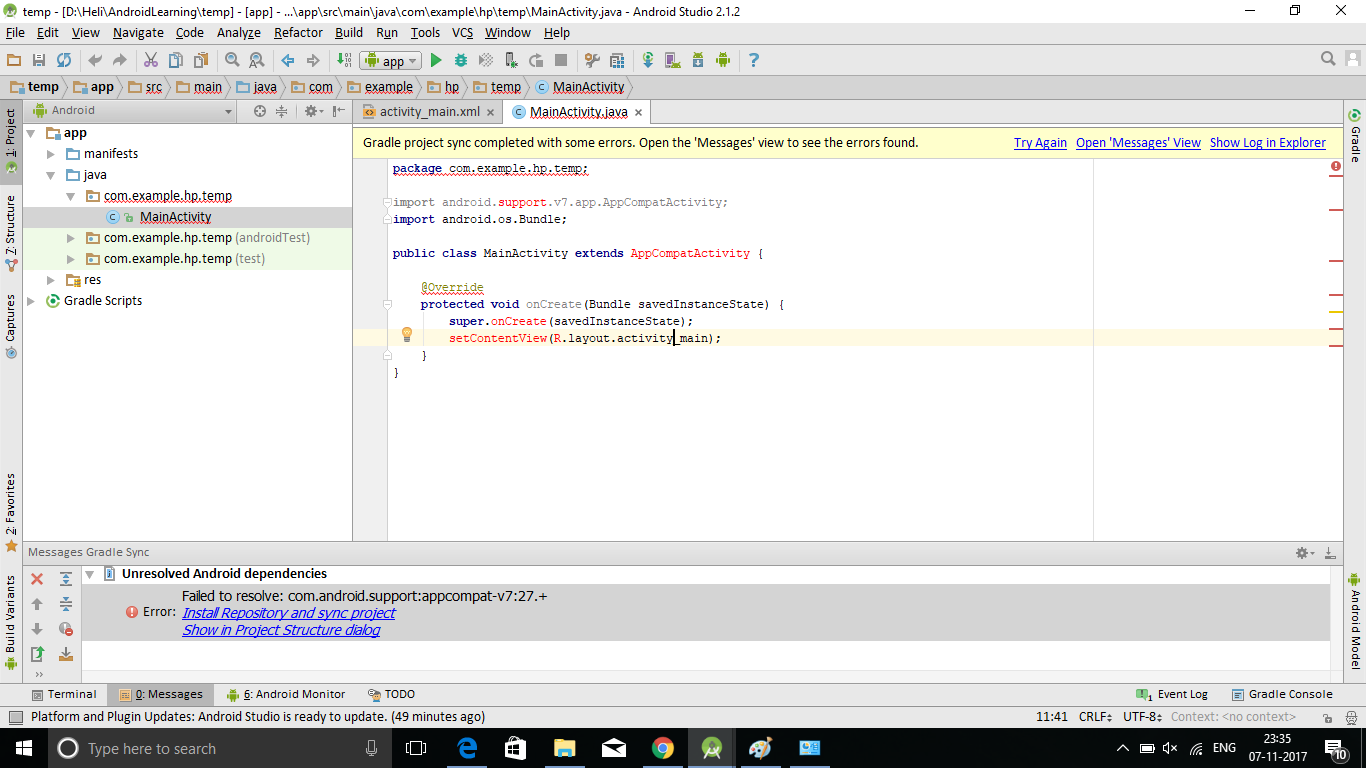Screen dimensions: 1366x768
Task: Collapse all nodes in Project panel toolbar
Action: (282, 111)
